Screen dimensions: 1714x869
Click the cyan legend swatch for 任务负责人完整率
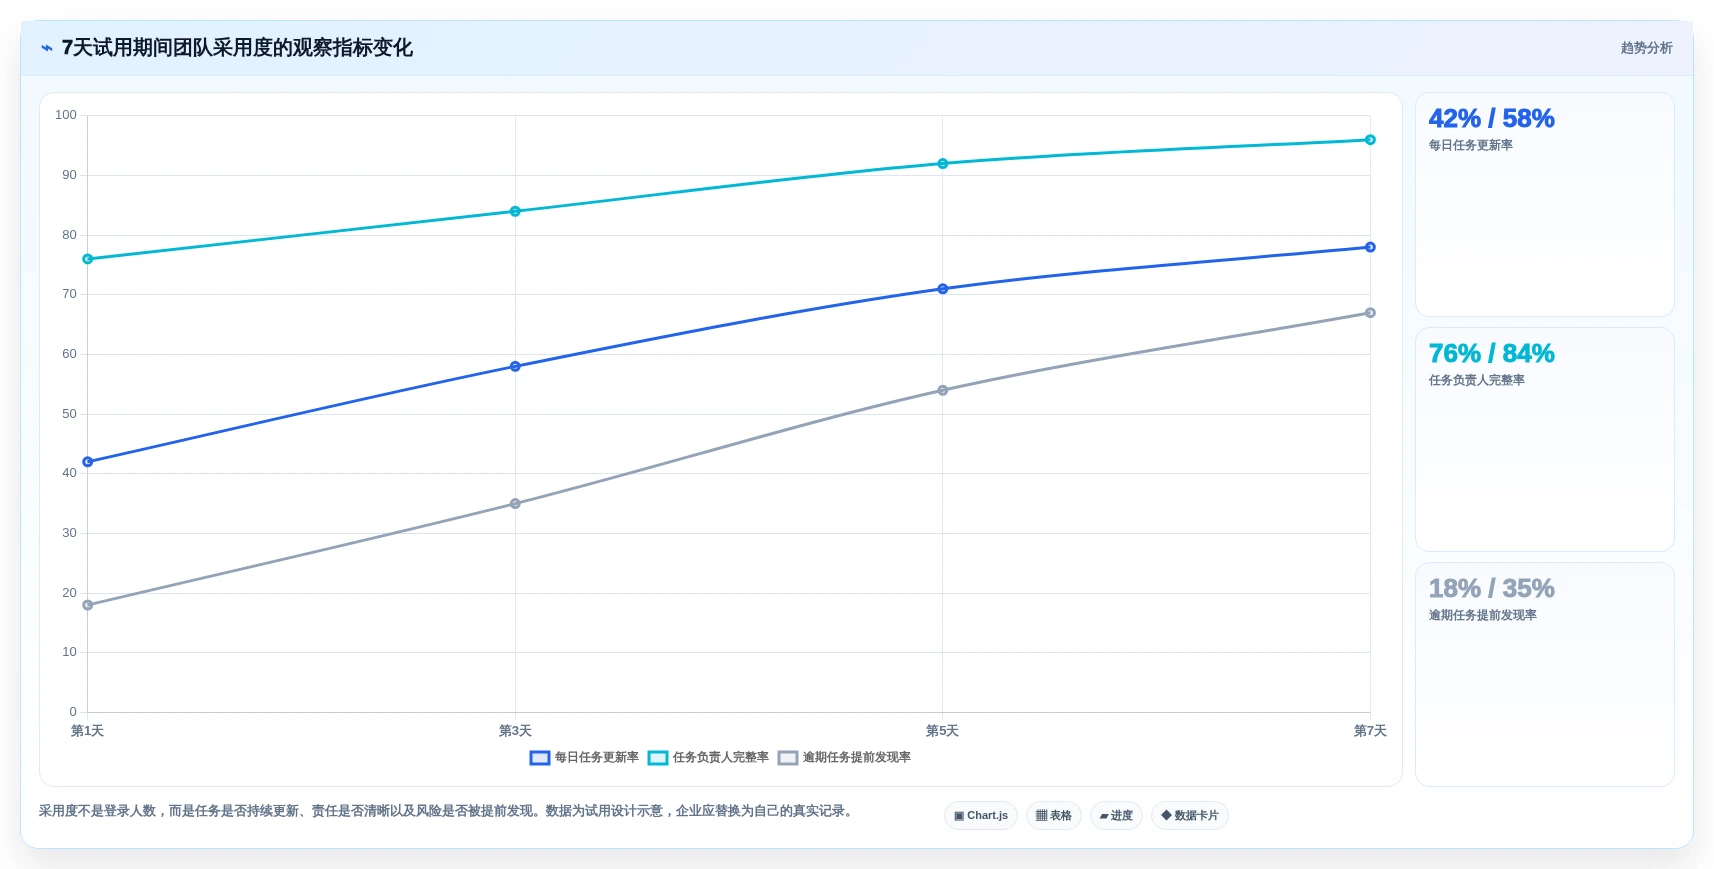(x=658, y=758)
